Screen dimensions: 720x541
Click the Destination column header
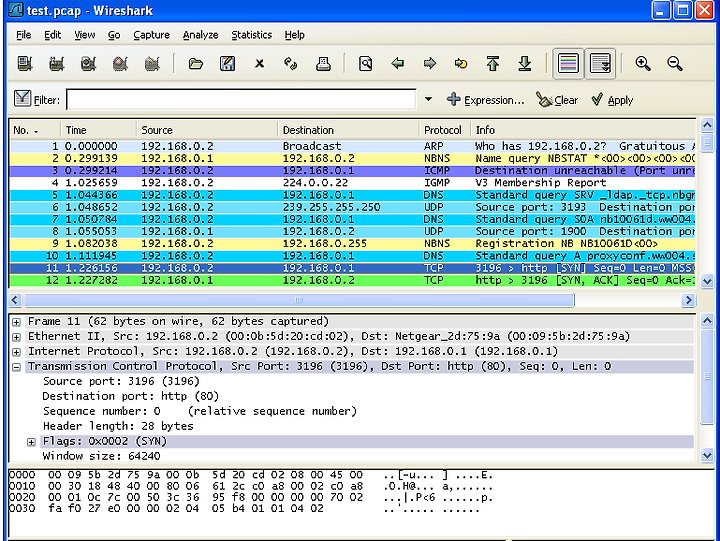click(348, 130)
